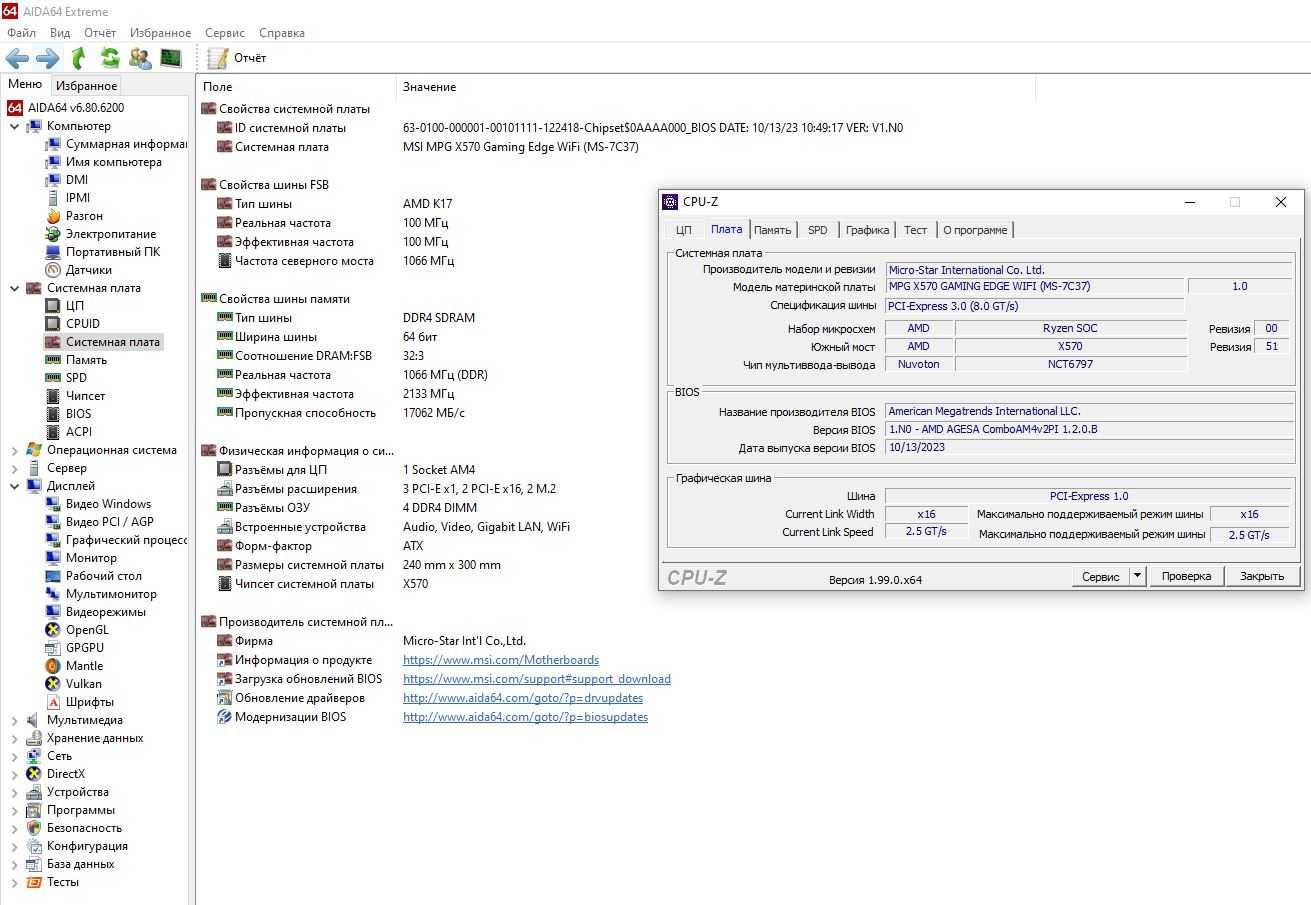Viewport: 1311px width, 905px height.
Task: Select the Электропитание item icon
Action: (53, 234)
